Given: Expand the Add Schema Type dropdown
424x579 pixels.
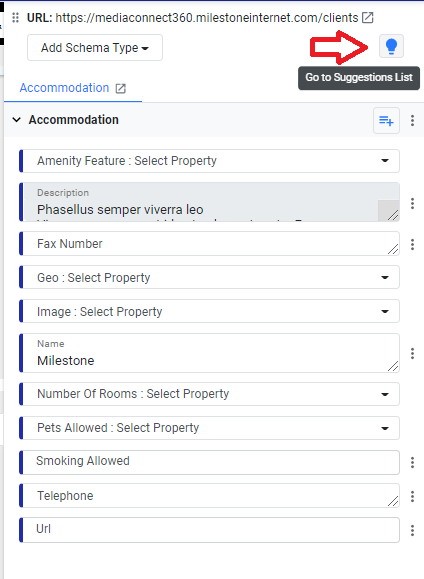Looking at the screenshot, I should [95, 48].
